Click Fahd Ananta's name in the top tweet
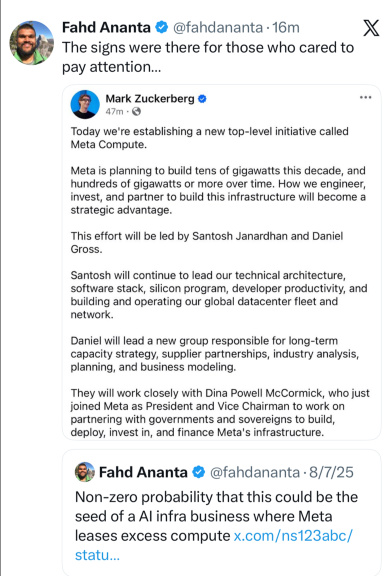 (x=106, y=28)
